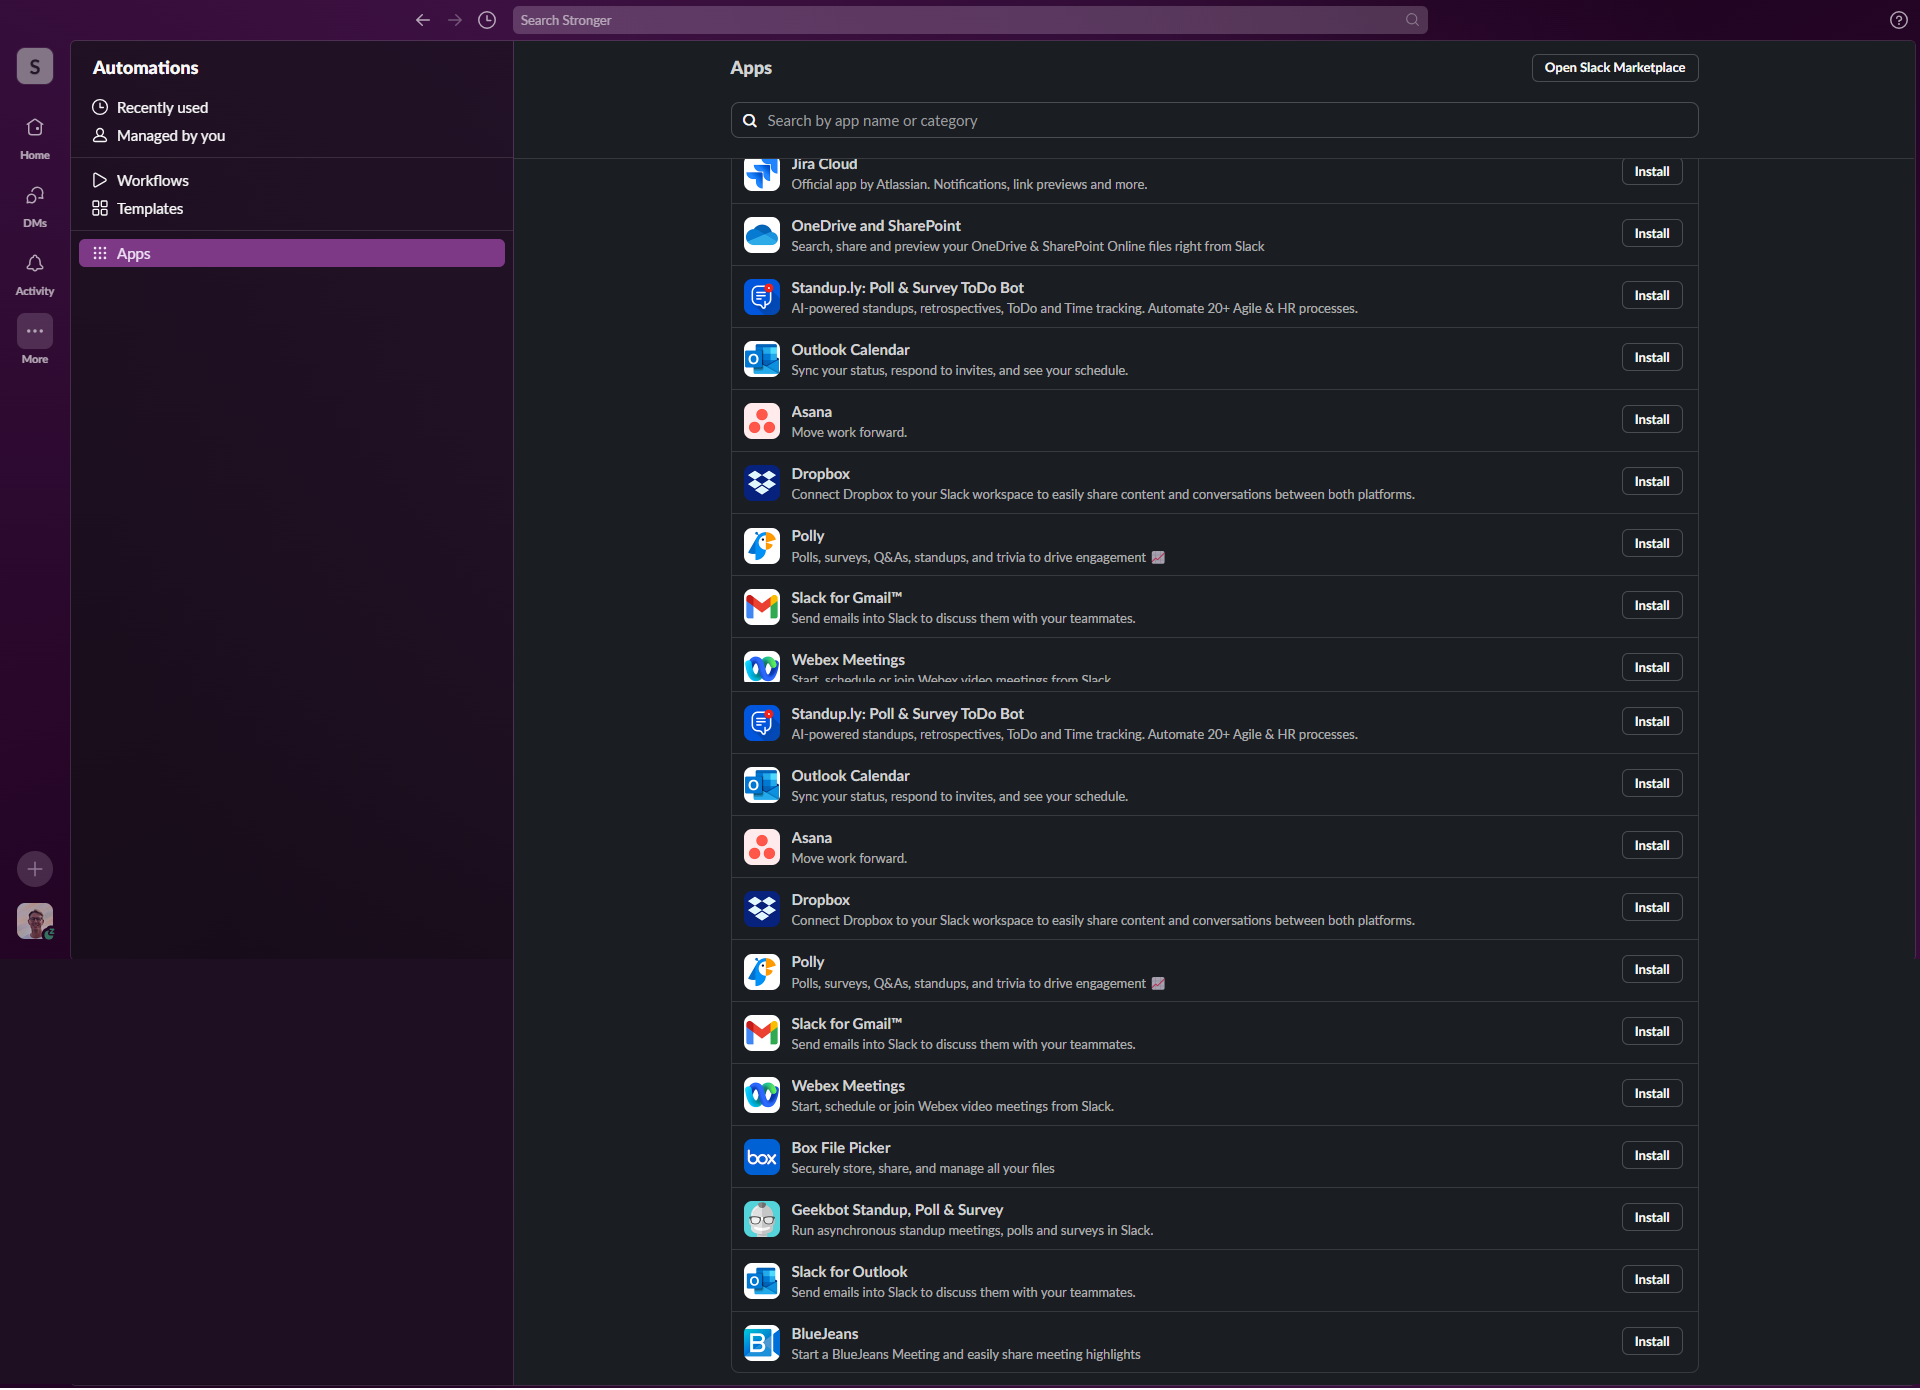Click the Box File Picker icon
The image size is (1920, 1390).
(x=762, y=1157)
